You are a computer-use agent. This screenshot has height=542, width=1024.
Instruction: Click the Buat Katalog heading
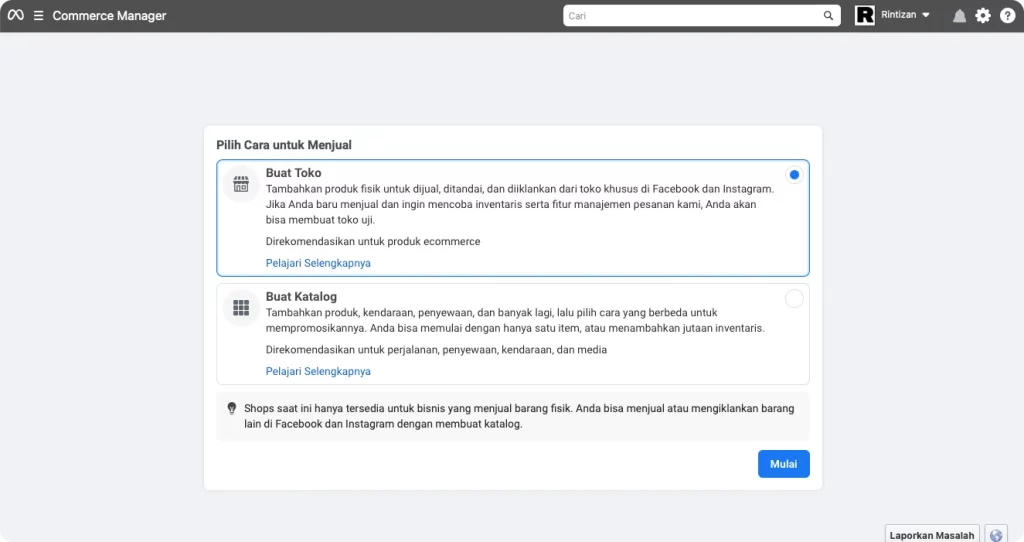(301, 296)
